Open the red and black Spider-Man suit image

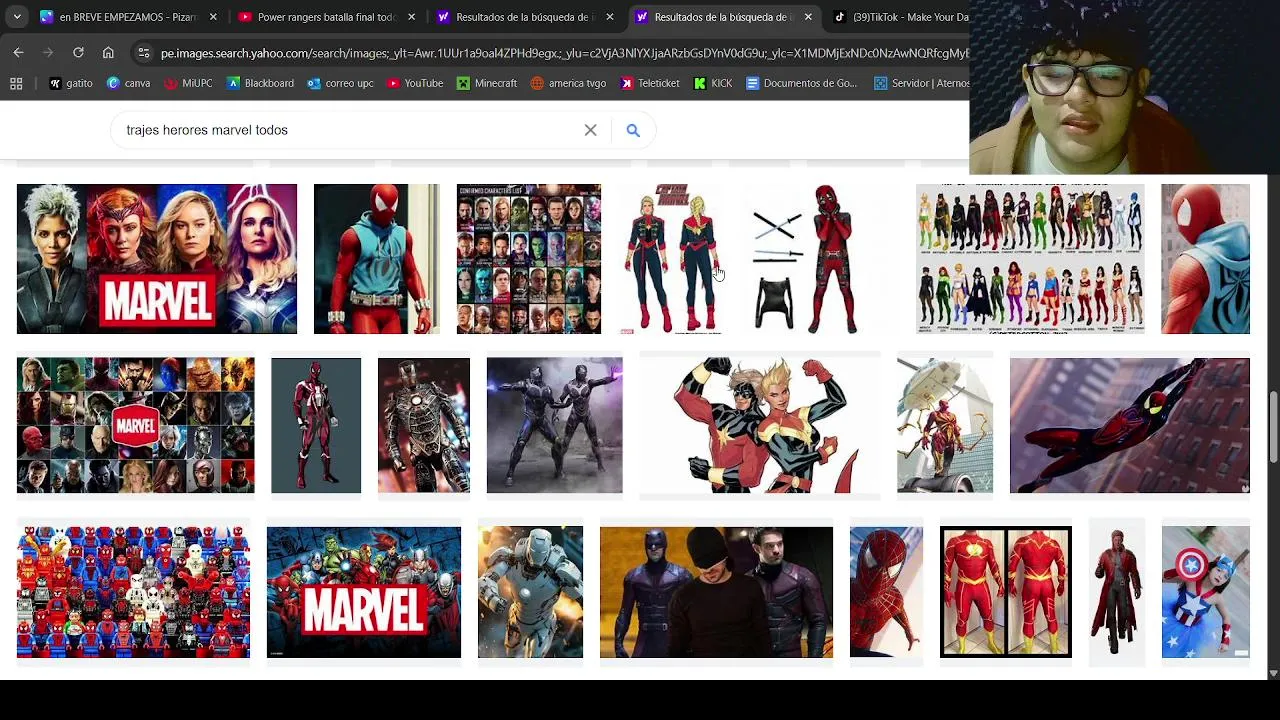(316, 426)
